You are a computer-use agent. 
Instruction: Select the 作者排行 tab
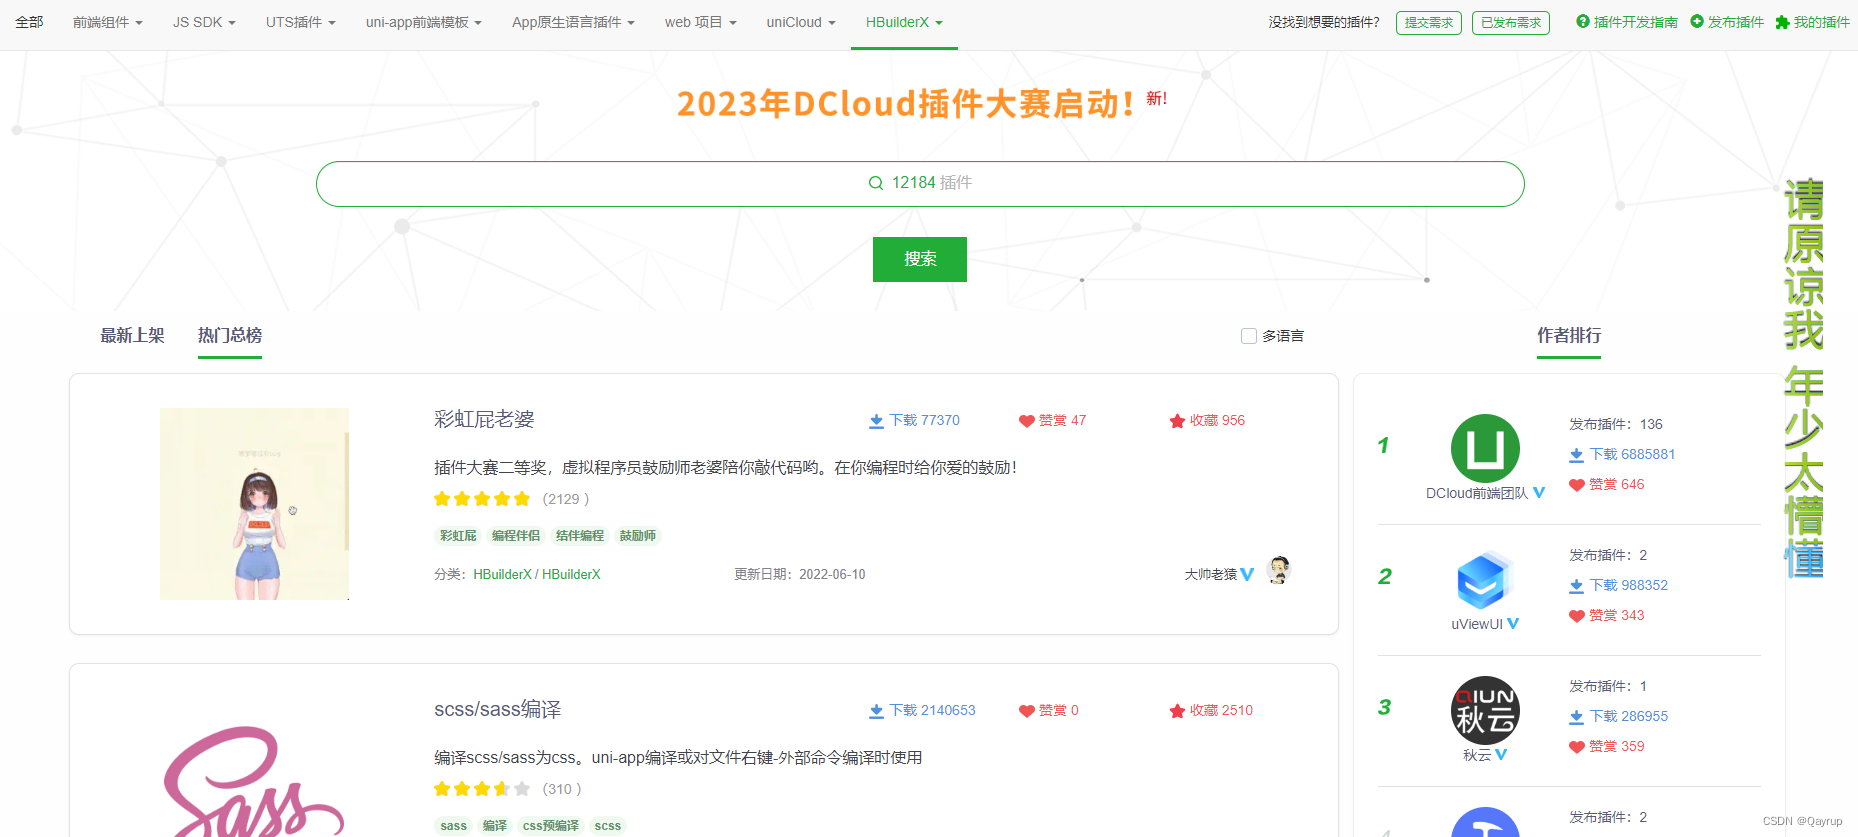[1569, 336]
